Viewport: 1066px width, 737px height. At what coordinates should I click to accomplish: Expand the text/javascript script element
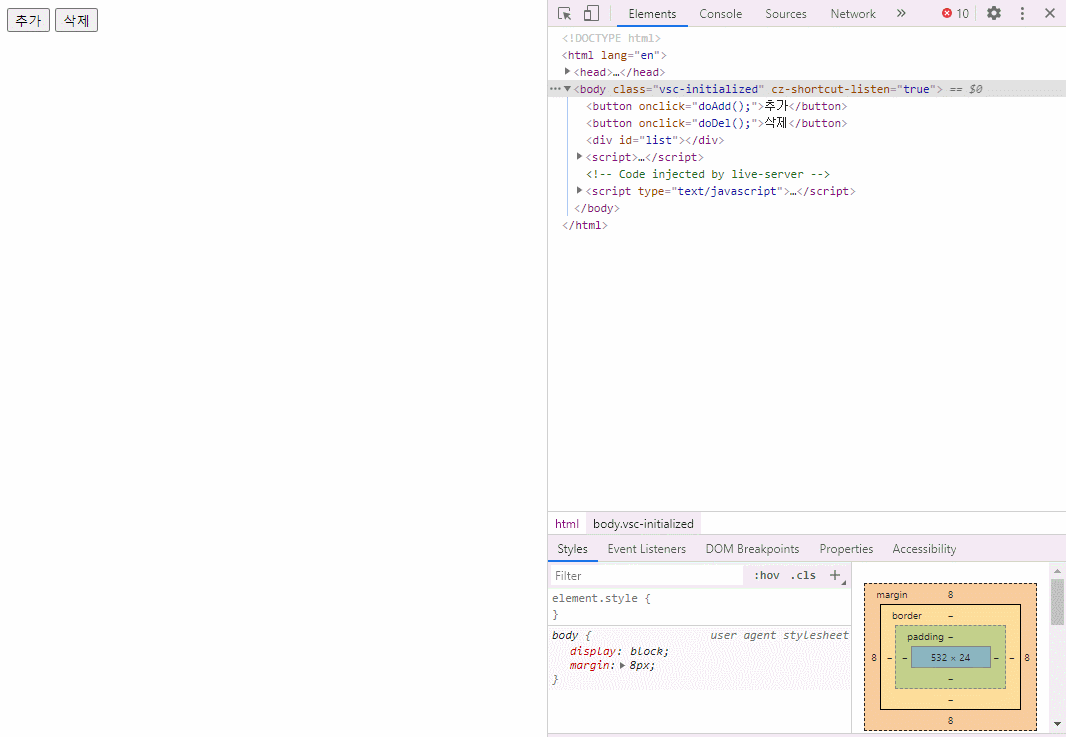579,190
